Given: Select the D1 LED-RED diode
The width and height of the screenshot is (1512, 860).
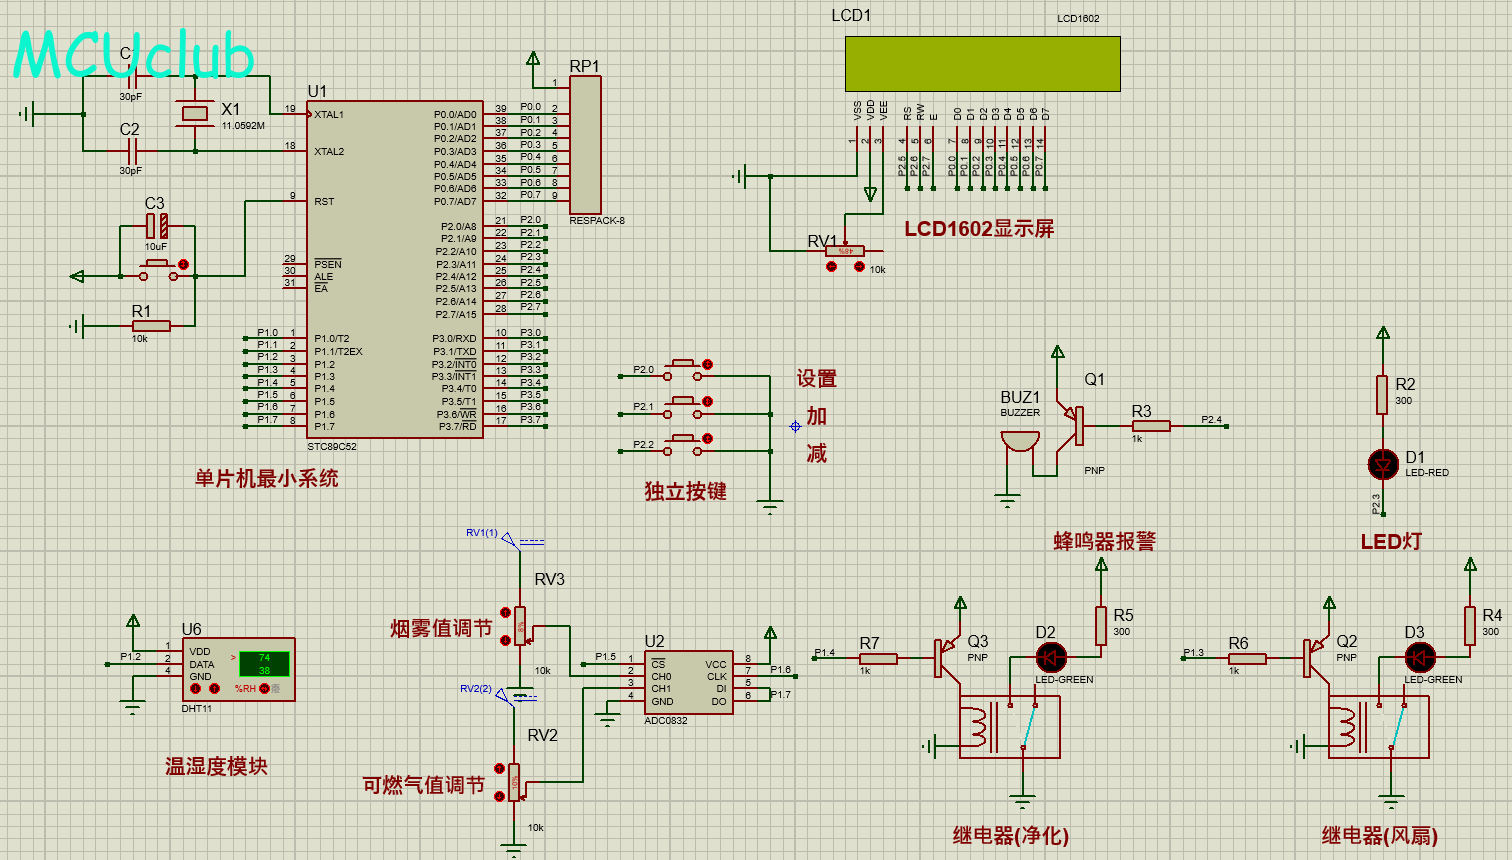Looking at the screenshot, I should pos(1383,464).
